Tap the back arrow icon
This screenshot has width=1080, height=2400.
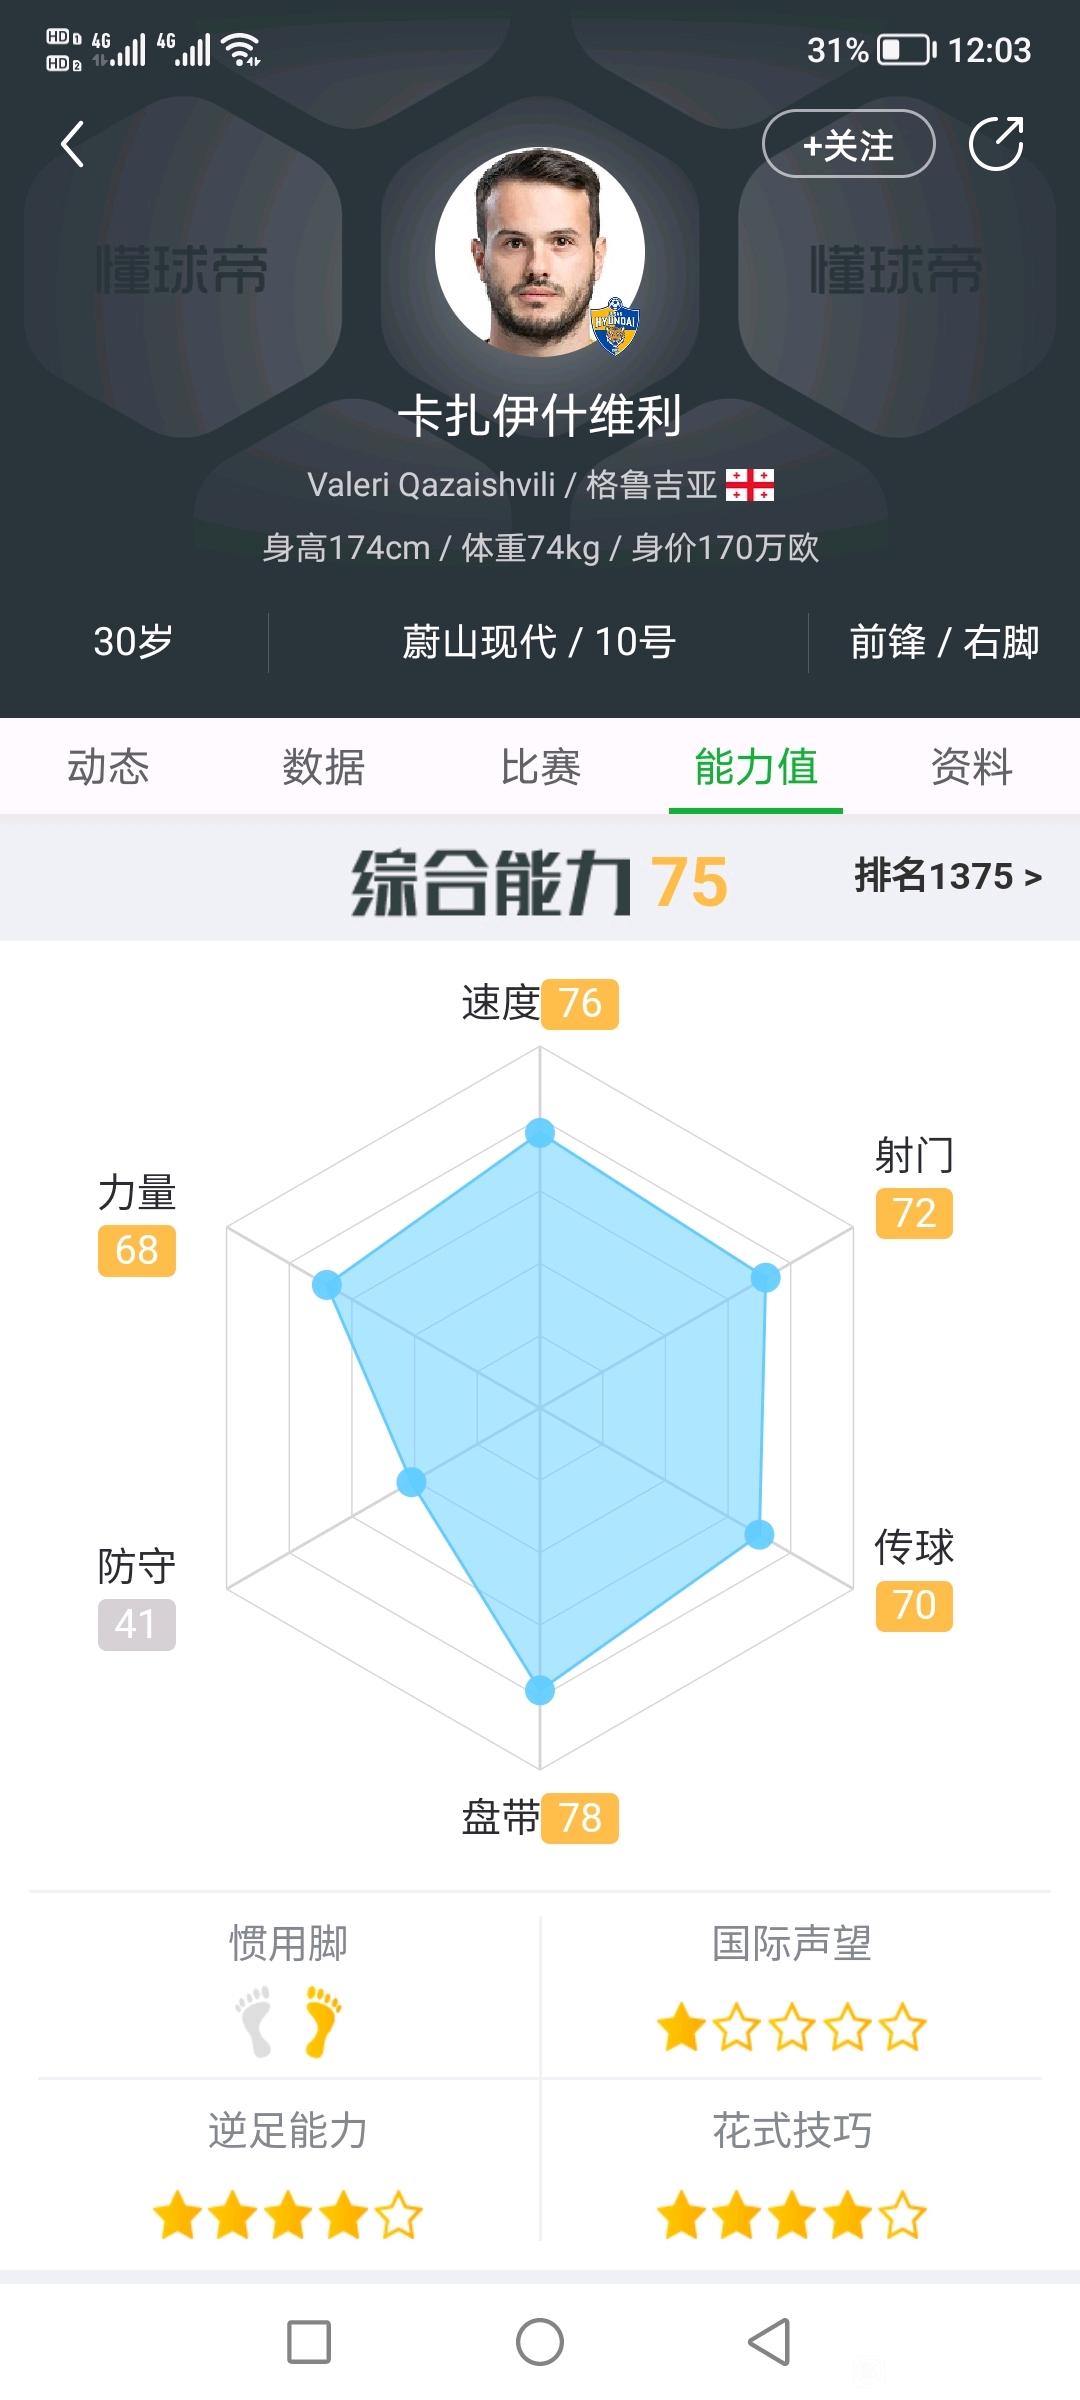coord(72,144)
